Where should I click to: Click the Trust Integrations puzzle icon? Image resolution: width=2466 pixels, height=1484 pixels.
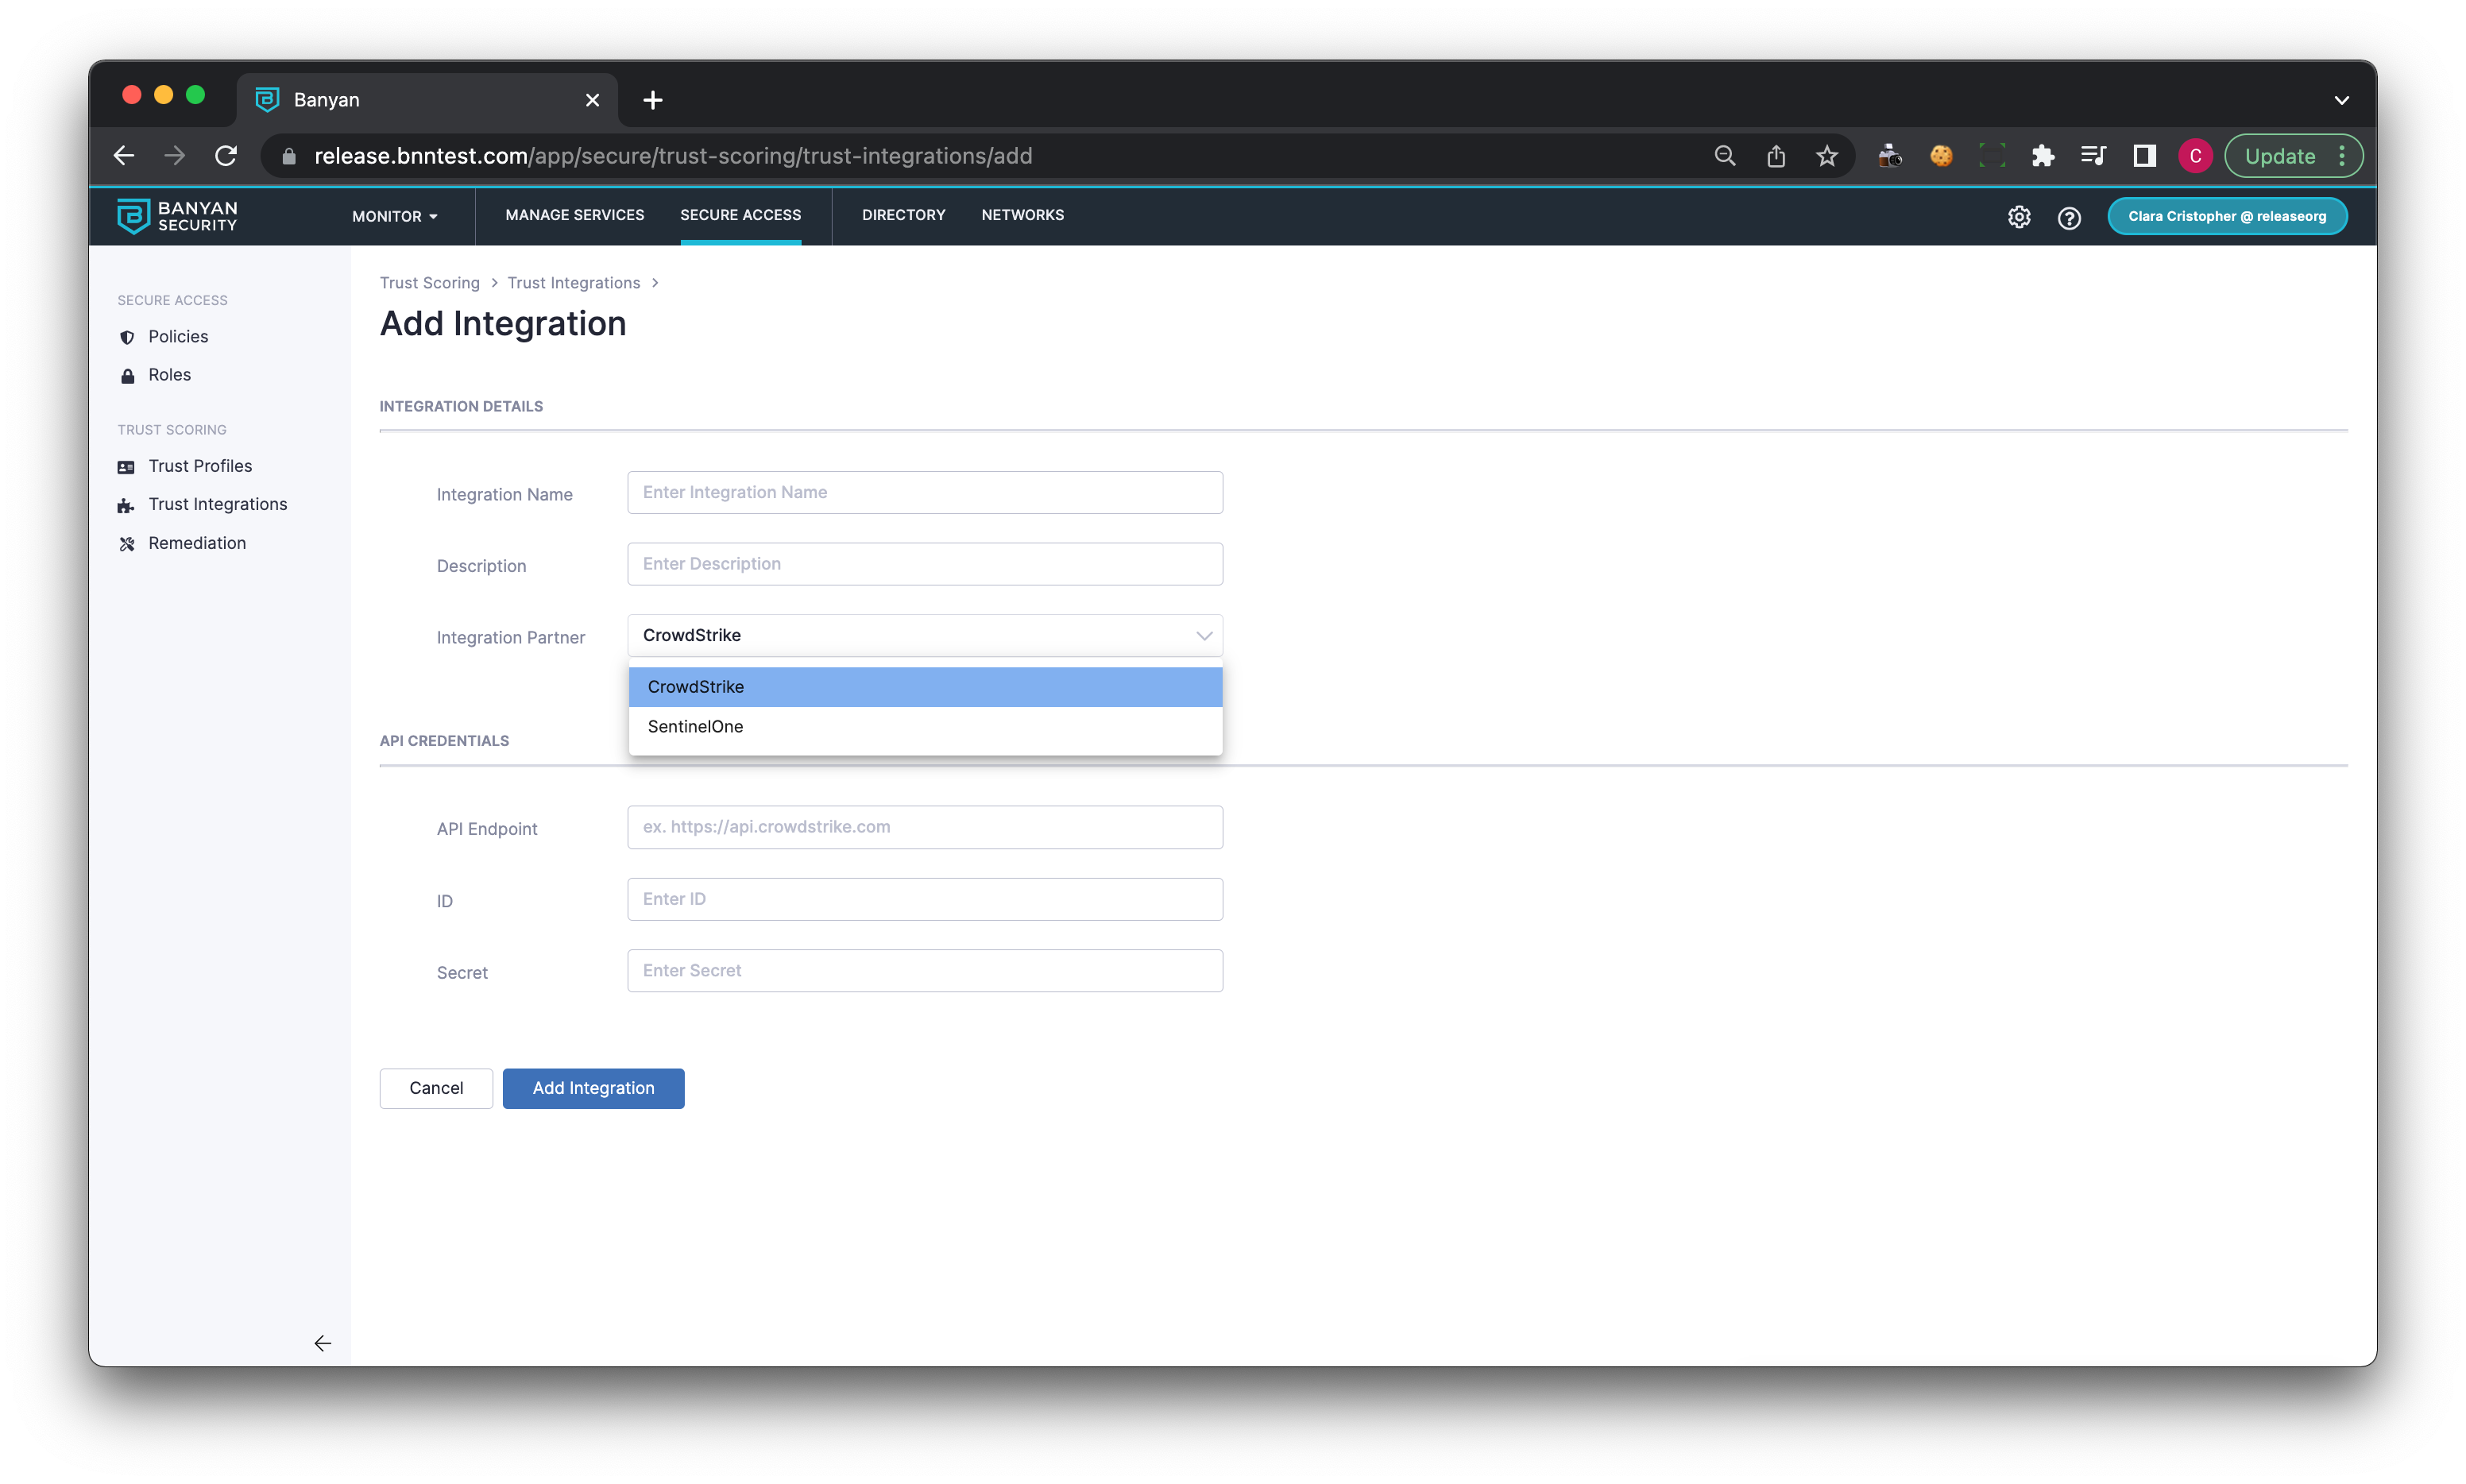(x=126, y=505)
